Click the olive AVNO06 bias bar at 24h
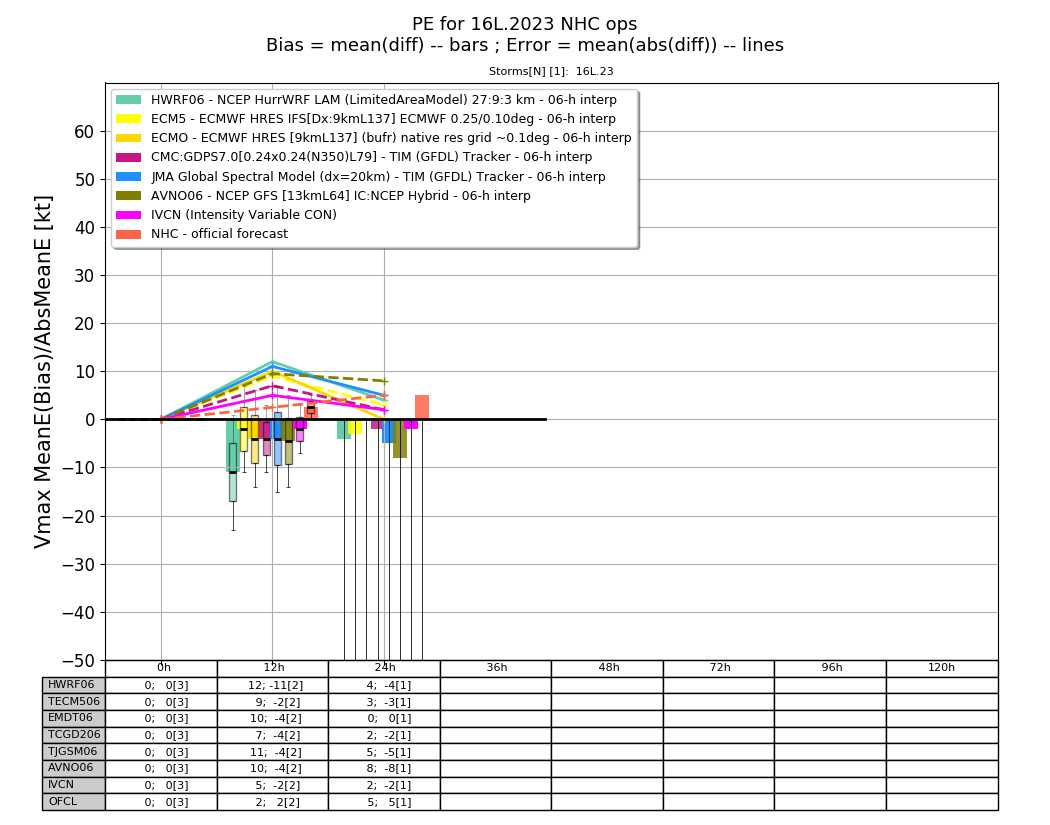Screen dimensions: 1050x825 (x=400, y=439)
